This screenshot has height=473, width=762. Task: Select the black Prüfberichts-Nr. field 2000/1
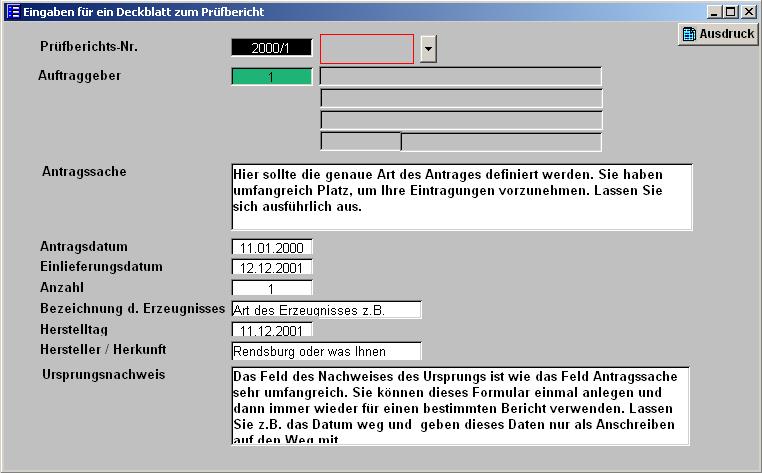[272, 47]
